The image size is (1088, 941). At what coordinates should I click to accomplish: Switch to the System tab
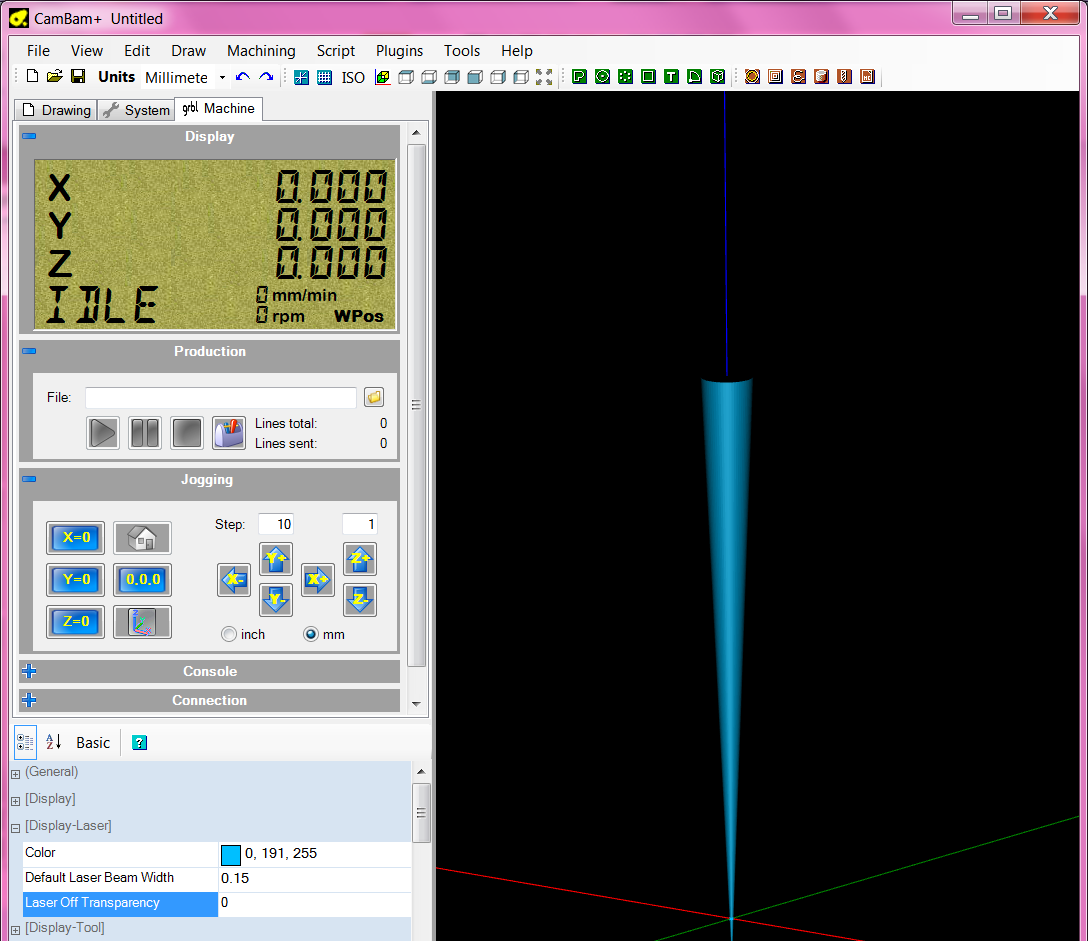(136, 110)
